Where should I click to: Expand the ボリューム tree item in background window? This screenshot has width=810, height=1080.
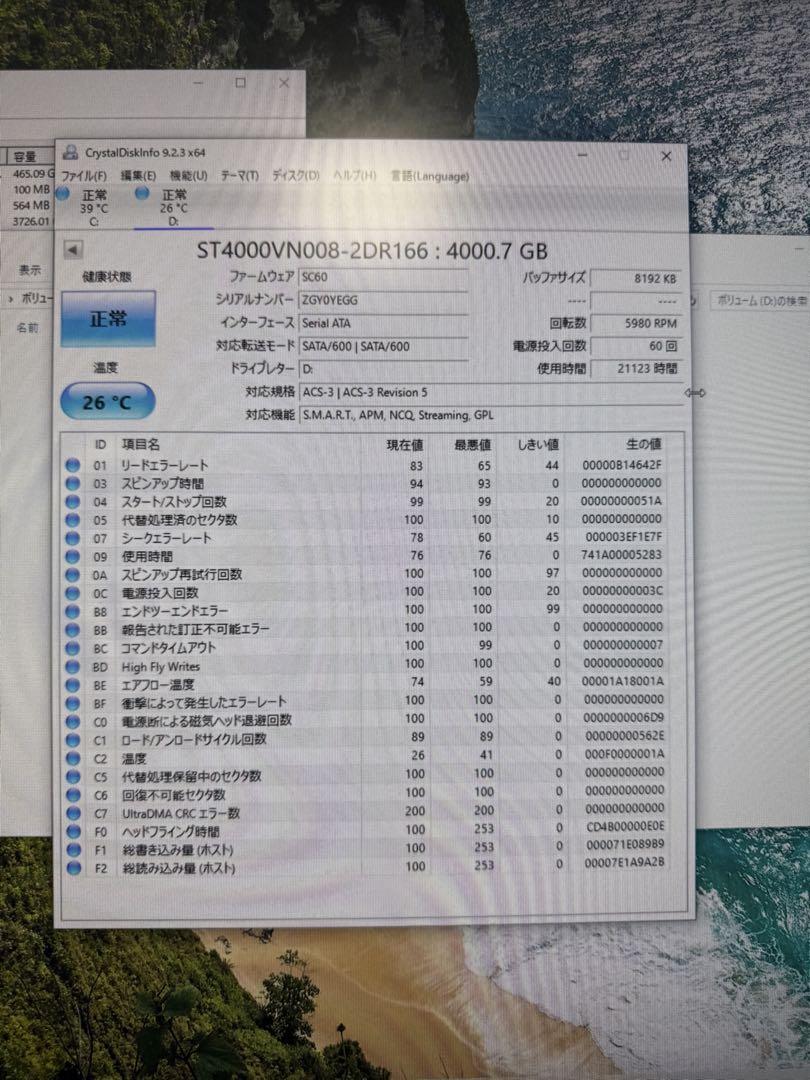10,299
